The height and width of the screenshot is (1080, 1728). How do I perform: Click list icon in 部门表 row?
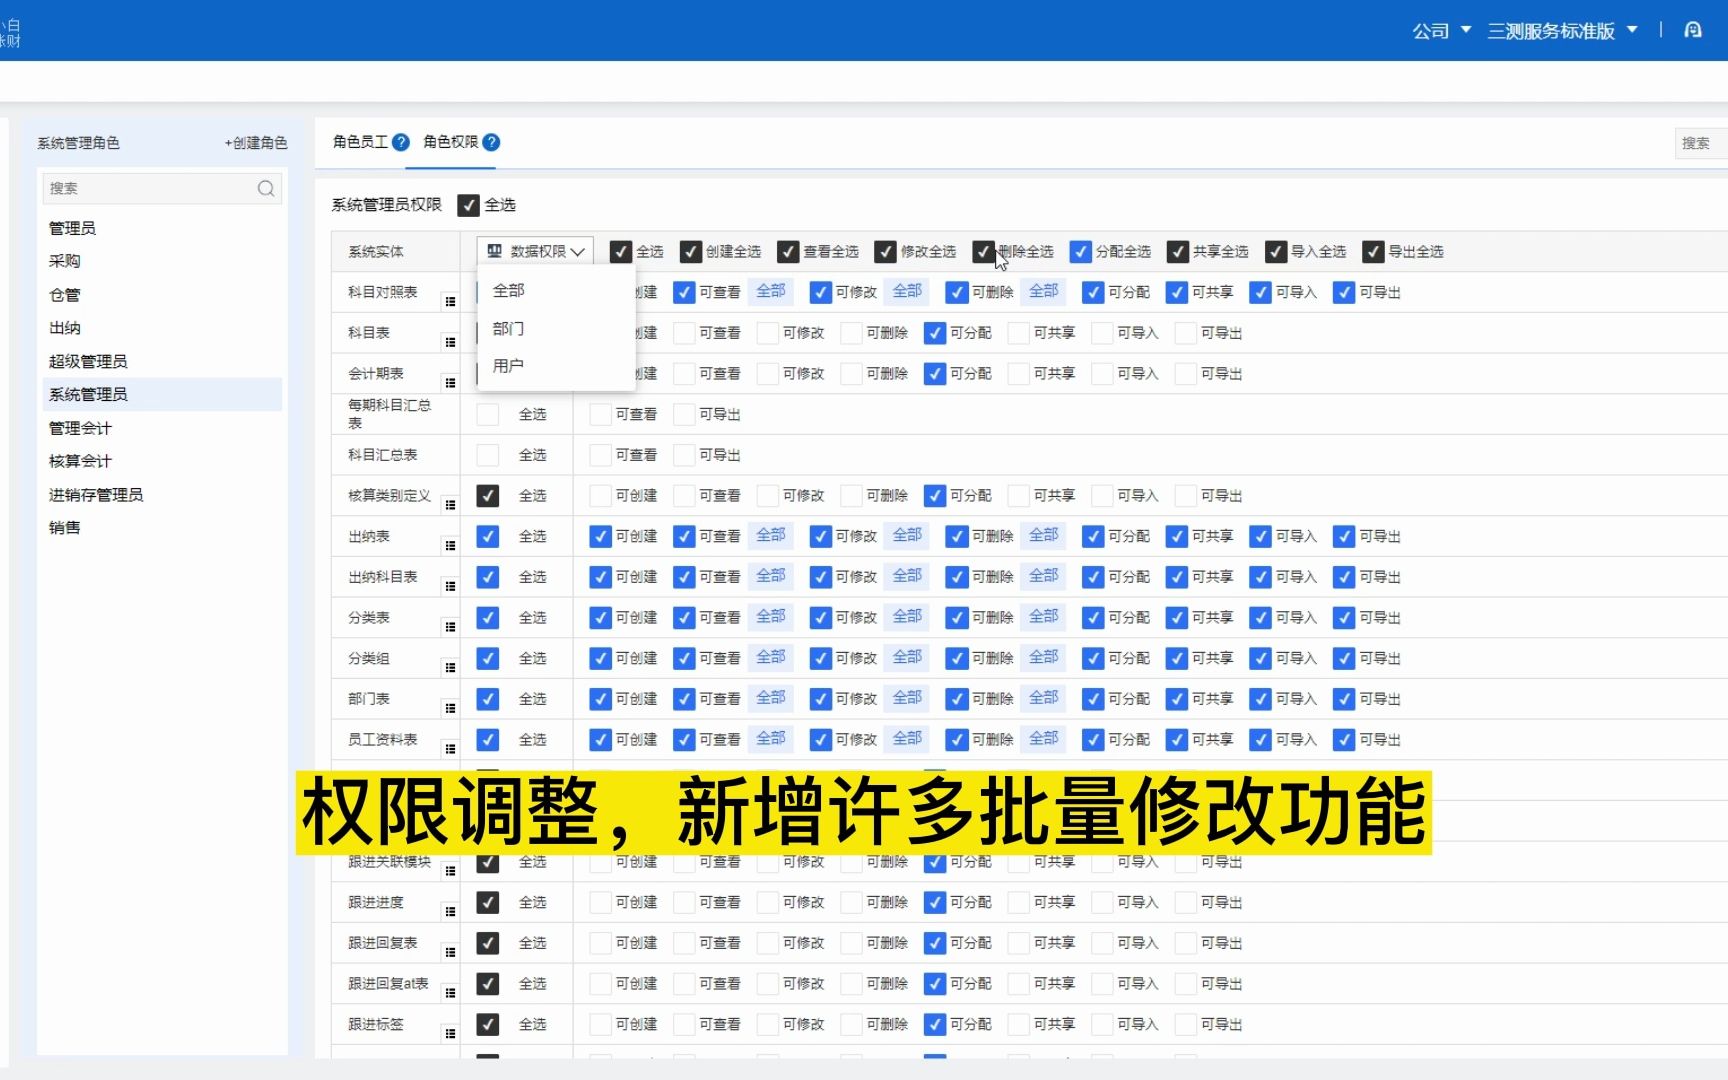click(x=450, y=708)
